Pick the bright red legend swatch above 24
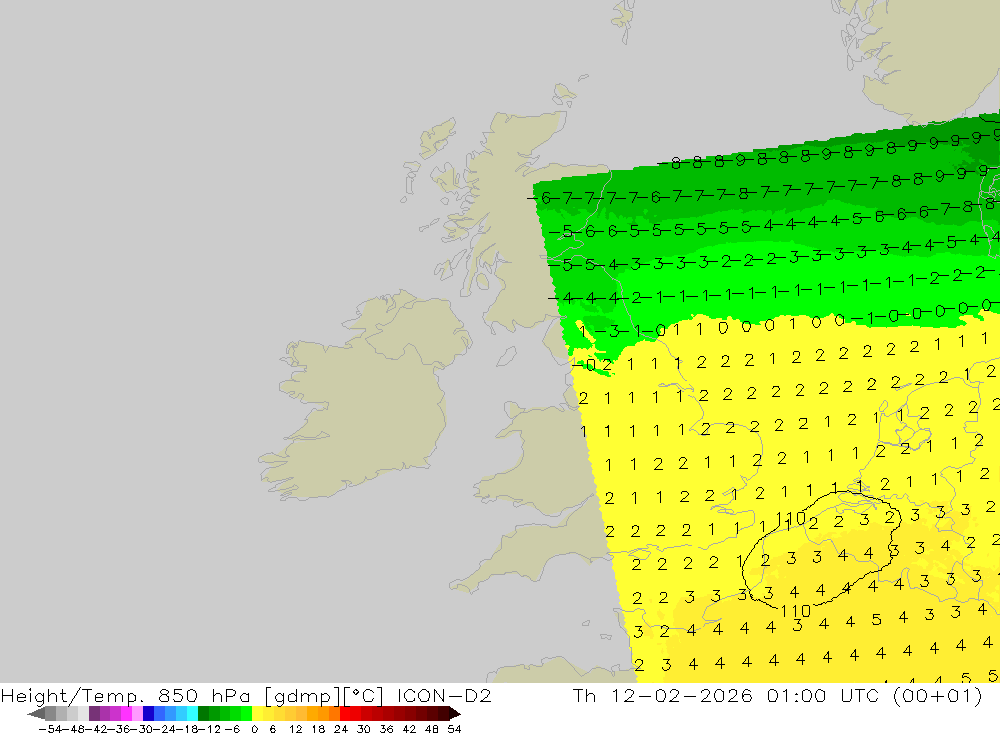Screen dimensions: 1000x733 pyautogui.click(x=345, y=714)
